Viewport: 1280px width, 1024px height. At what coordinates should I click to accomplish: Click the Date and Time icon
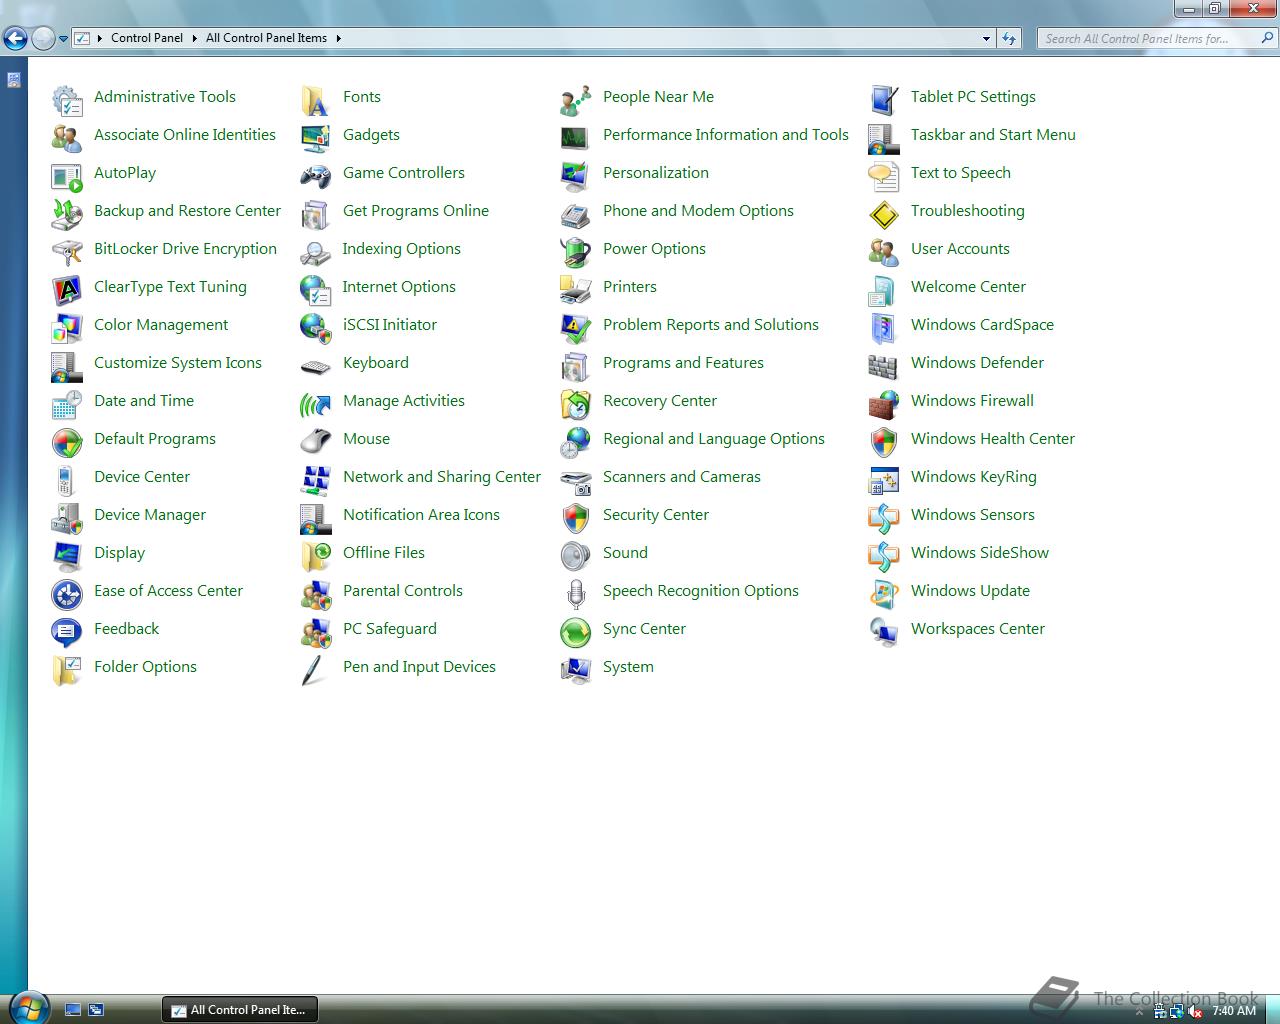[x=67, y=403]
